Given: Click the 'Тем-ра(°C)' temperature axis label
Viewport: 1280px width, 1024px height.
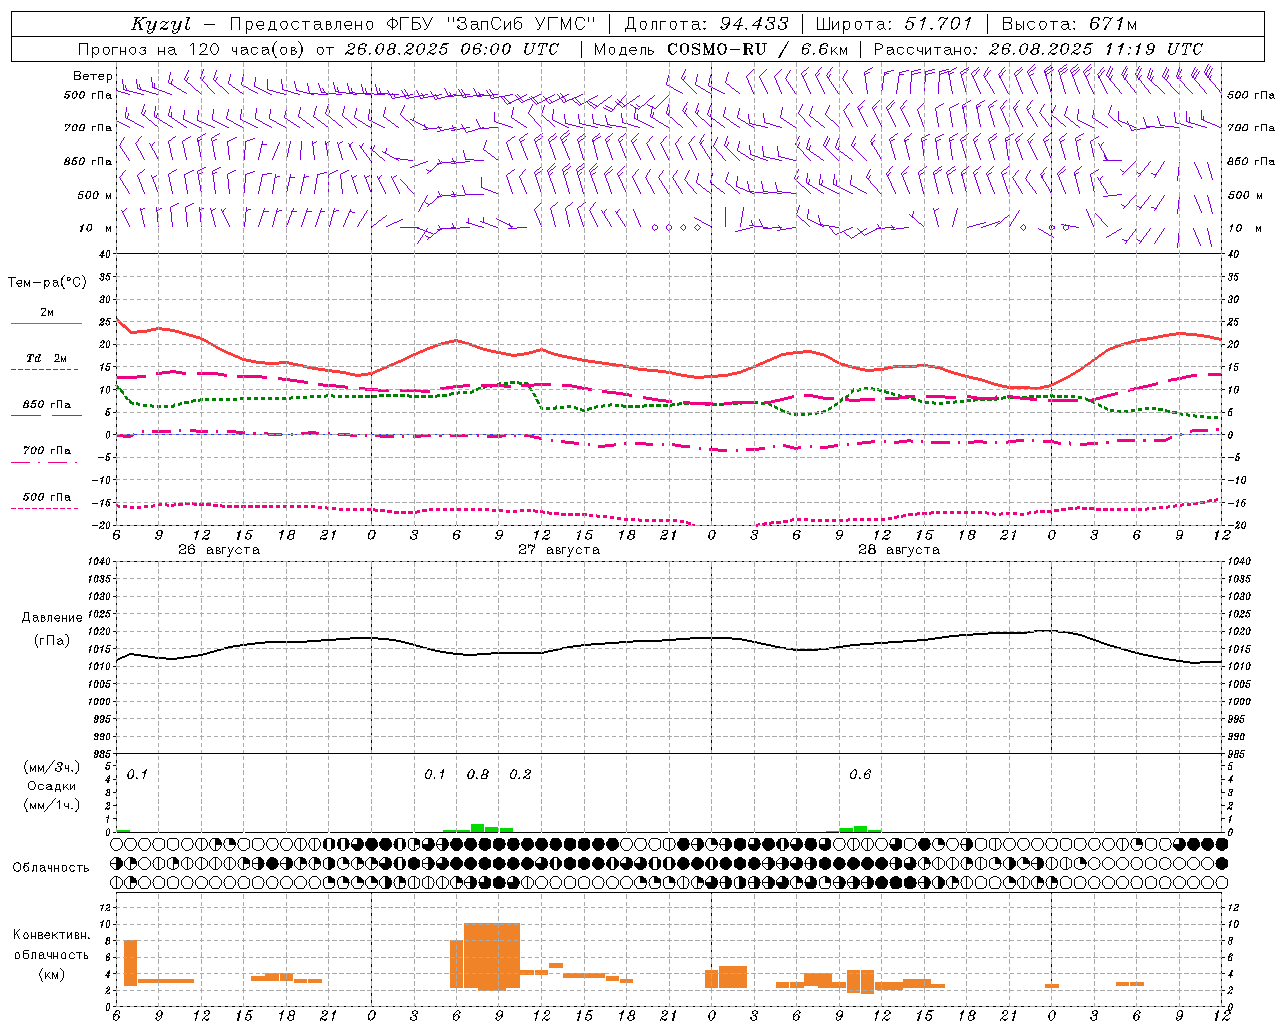Looking at the screenshot, I should click(47, 283).
